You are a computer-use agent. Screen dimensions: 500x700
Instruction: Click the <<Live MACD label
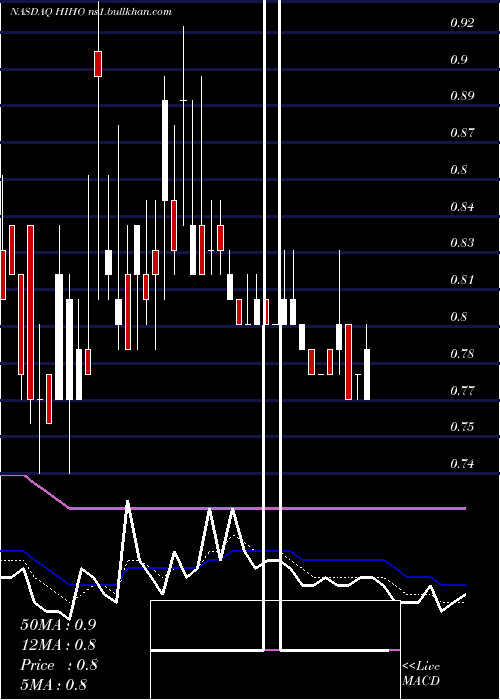tap(421, 674)
